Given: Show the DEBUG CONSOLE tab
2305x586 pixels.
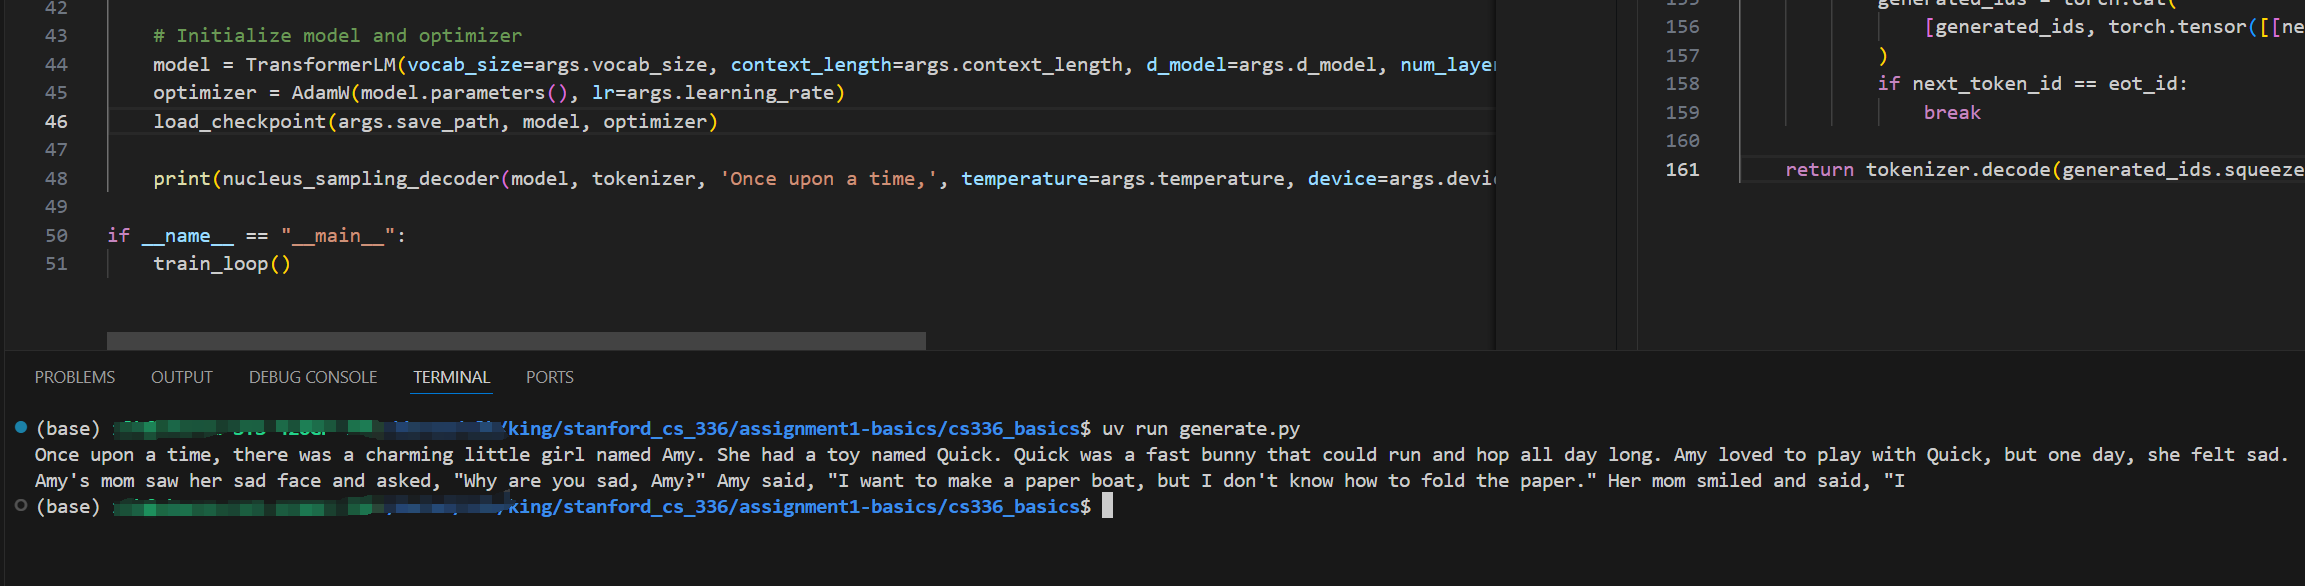Looking at the screenshot, I should 313,377.
